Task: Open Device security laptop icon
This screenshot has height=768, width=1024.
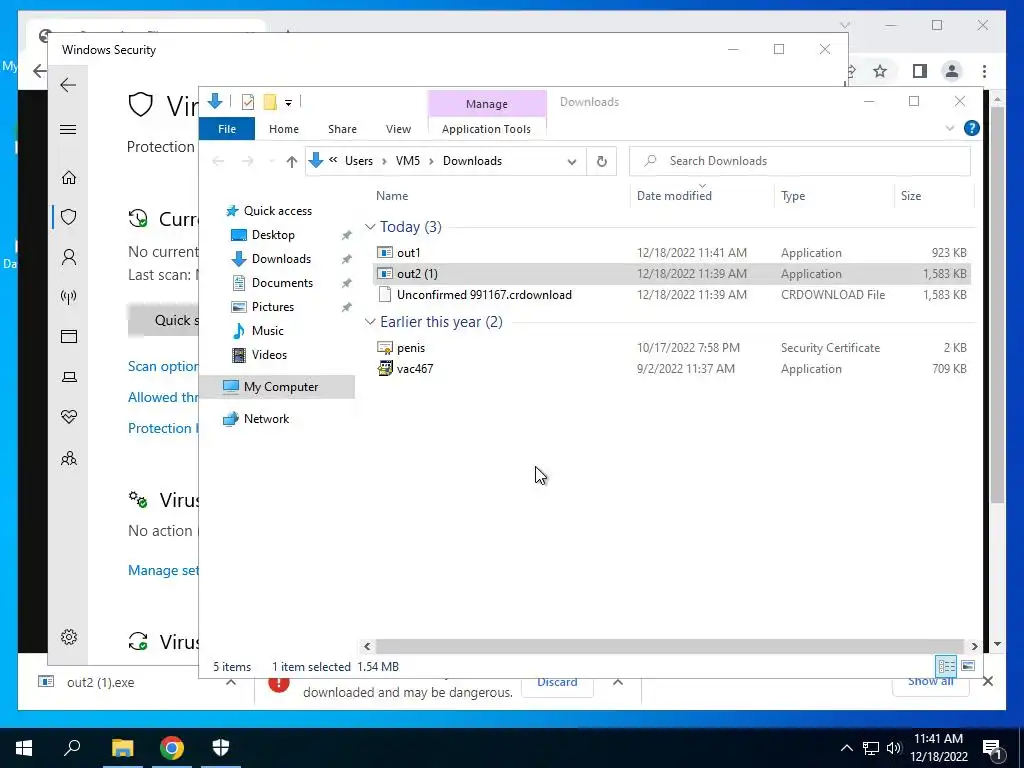Action: point(69,377)
